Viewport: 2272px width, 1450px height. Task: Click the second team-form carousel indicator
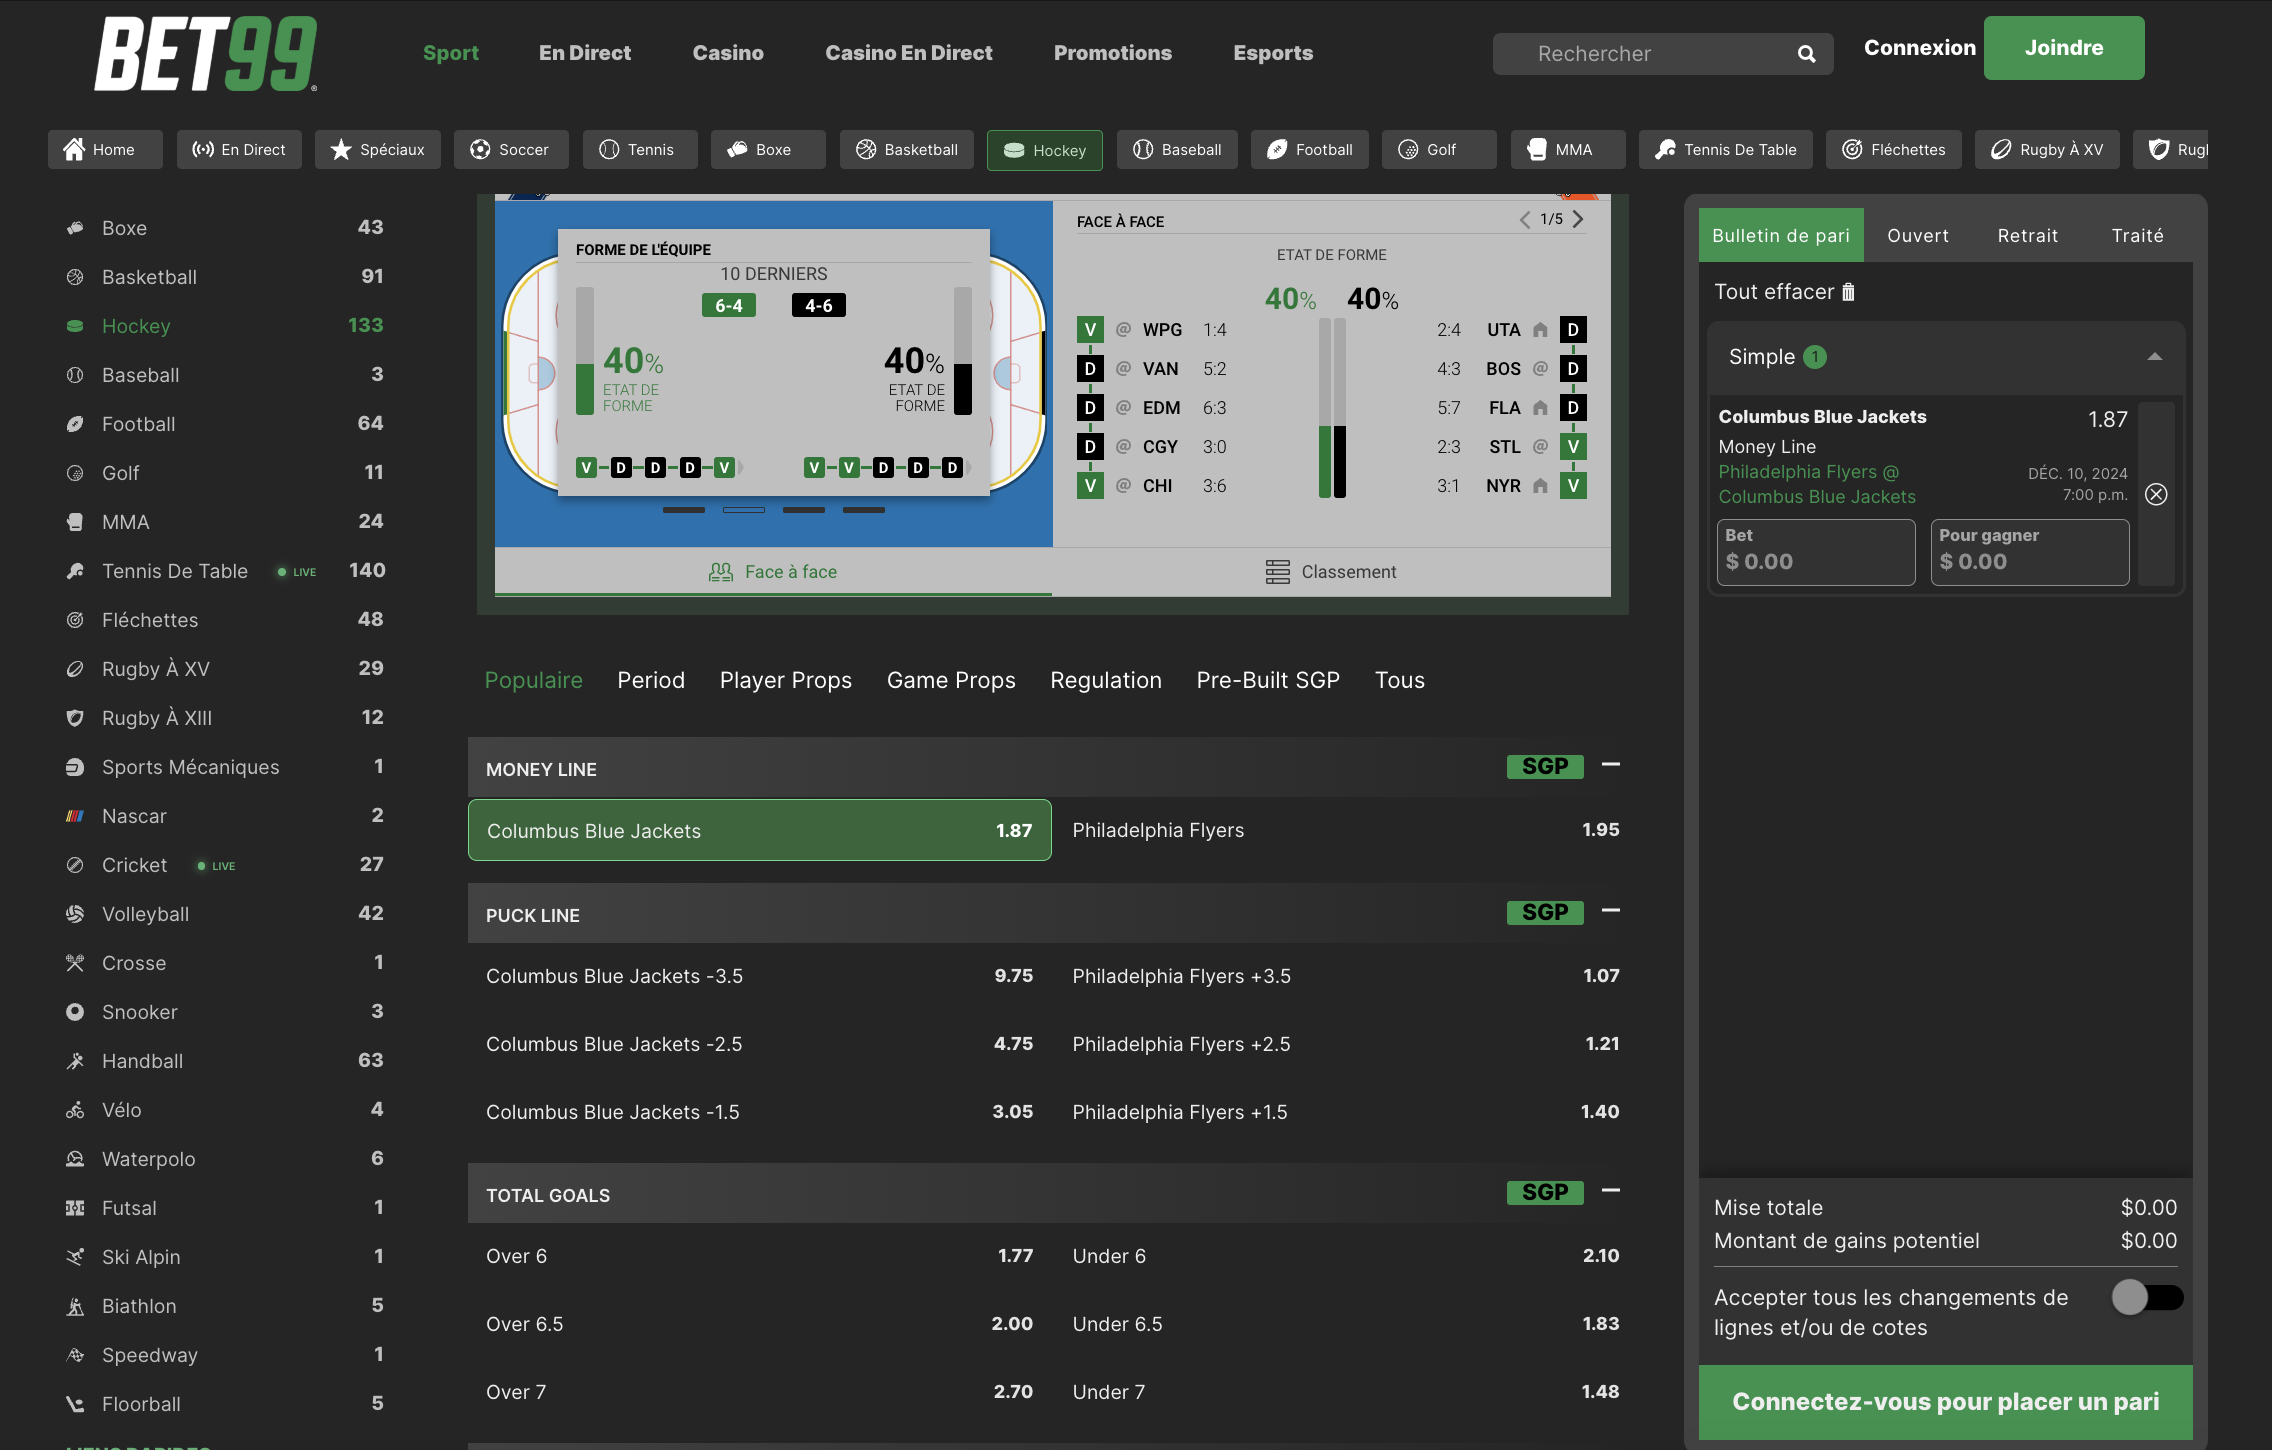click(x=744, y=510)
